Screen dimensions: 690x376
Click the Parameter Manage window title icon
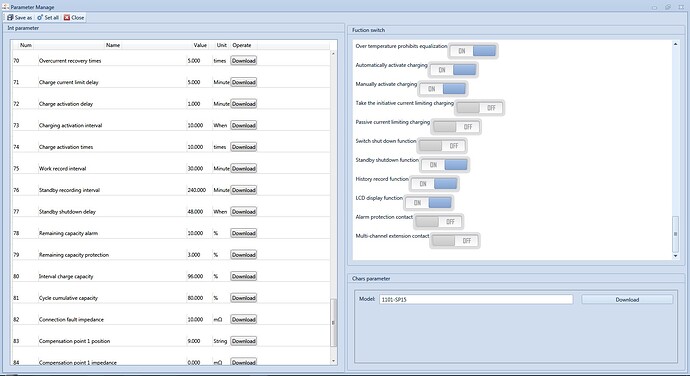point(5,7)
